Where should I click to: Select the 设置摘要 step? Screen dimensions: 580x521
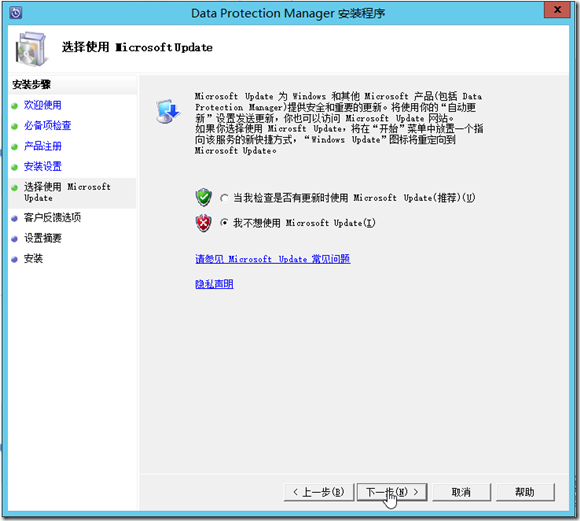[x=43, y=238]
